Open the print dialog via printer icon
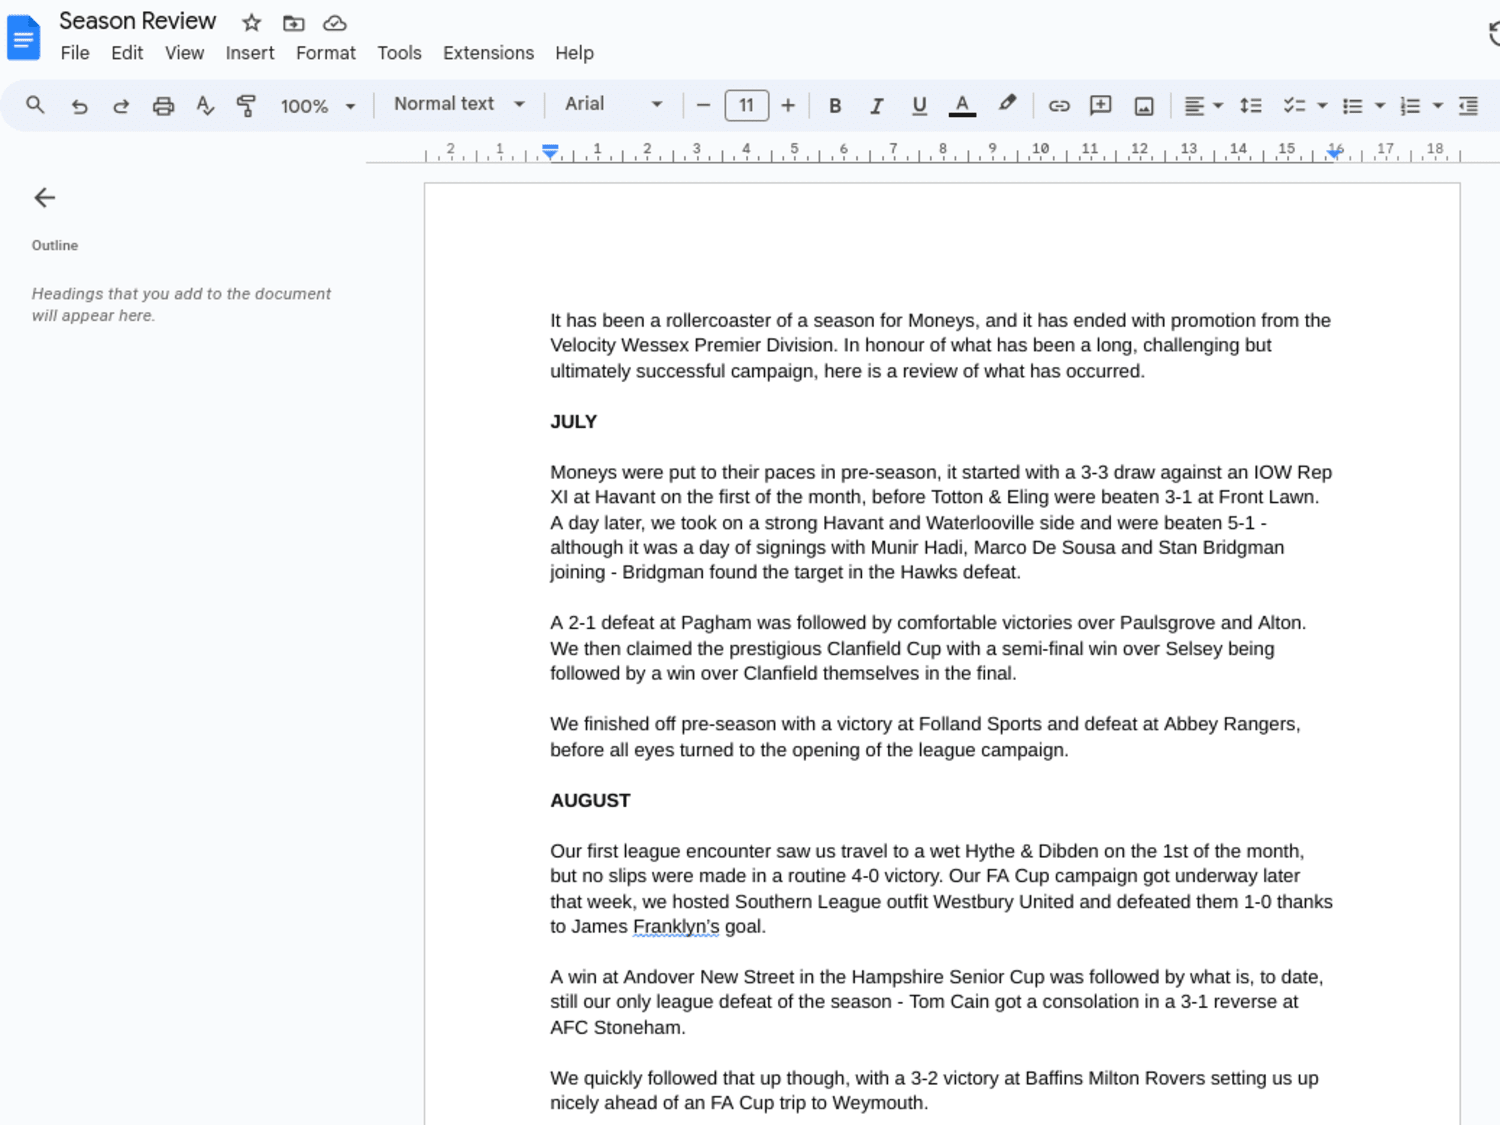The image size is (1500, 1125). click(x=163, y=105)
